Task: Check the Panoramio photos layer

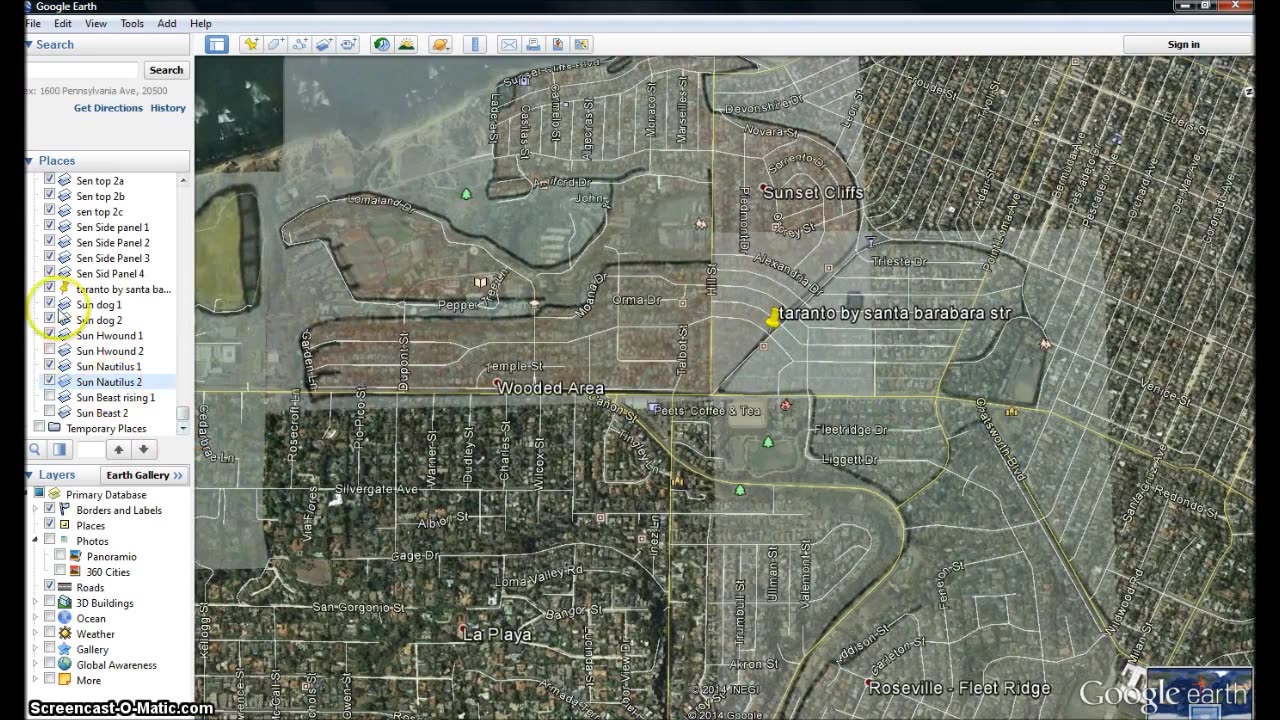Action: click(60, 556)
